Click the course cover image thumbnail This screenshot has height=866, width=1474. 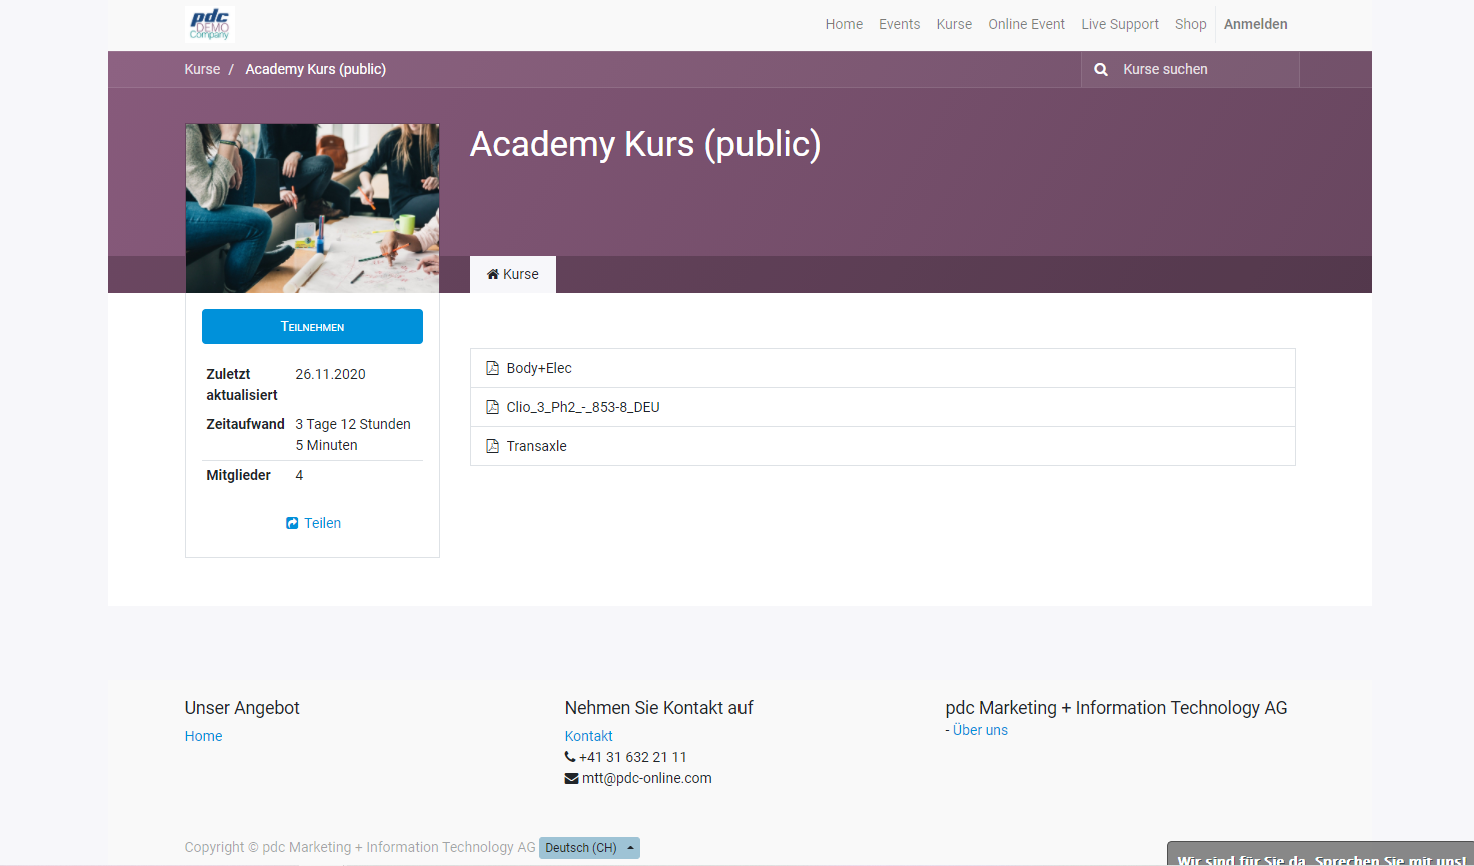(x=312, y=208)
